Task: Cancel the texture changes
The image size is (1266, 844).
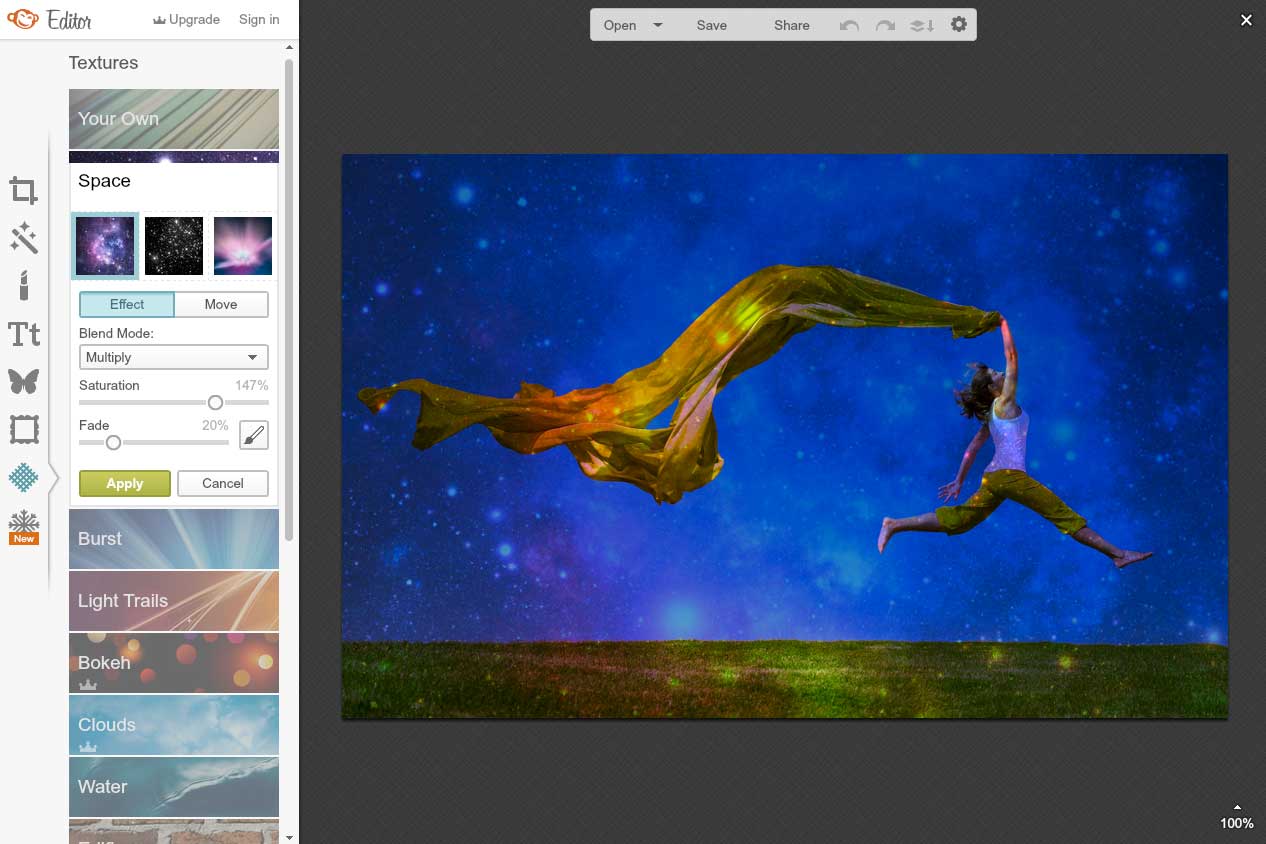Action: click(x=223, y=483)
